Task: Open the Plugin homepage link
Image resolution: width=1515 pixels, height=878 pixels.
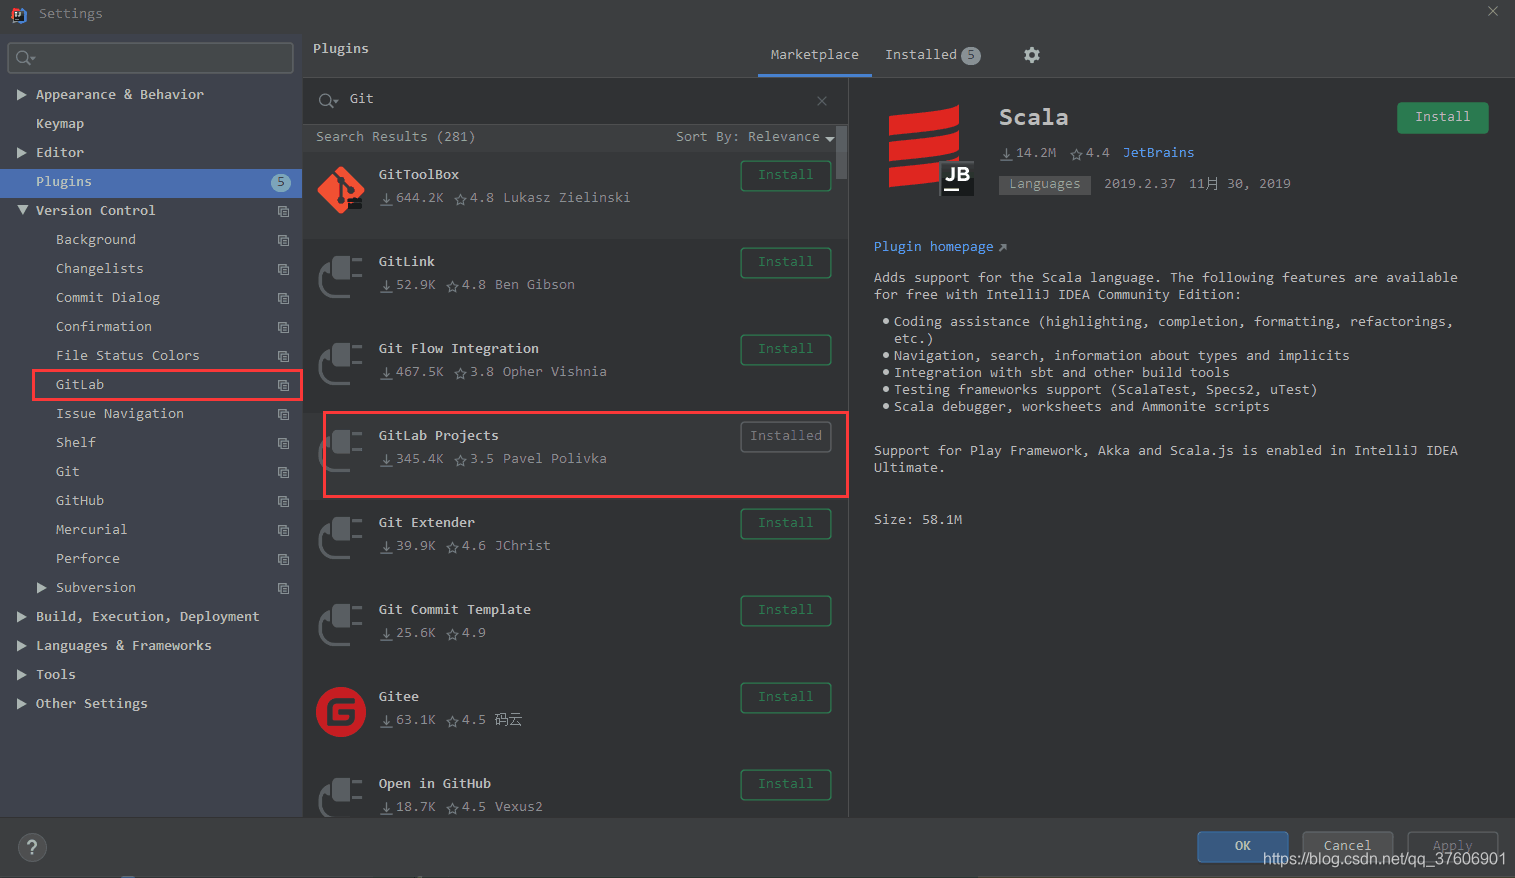Action: 940,247
